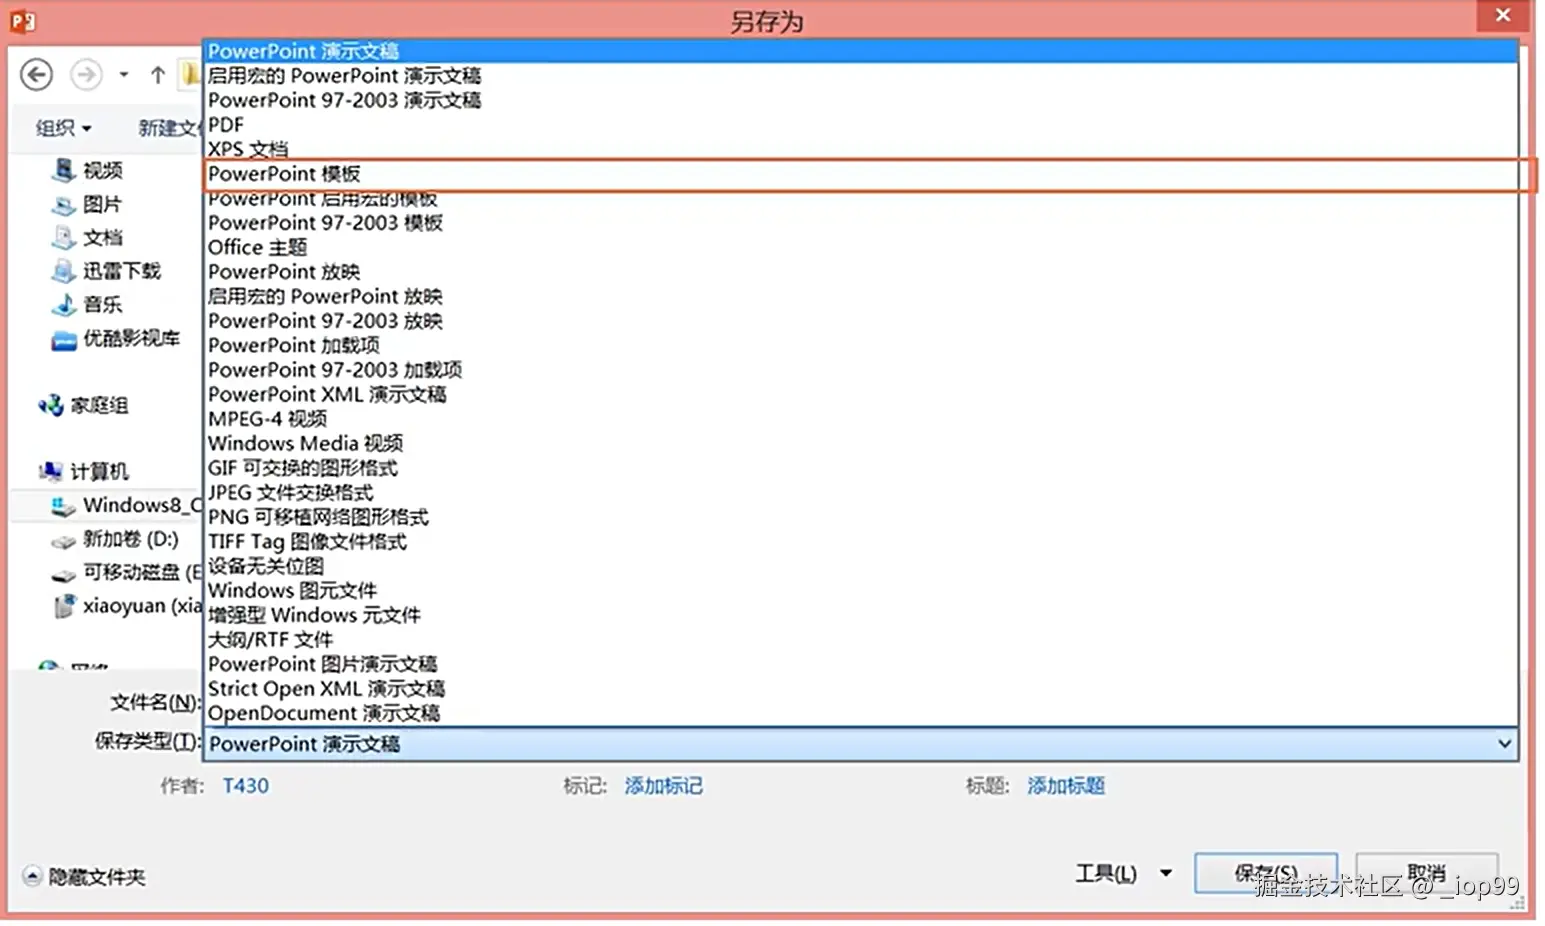1545x926 pixels.
Task: Collapse the 保存类型 combo box arrow
Action: point(1504,743)
